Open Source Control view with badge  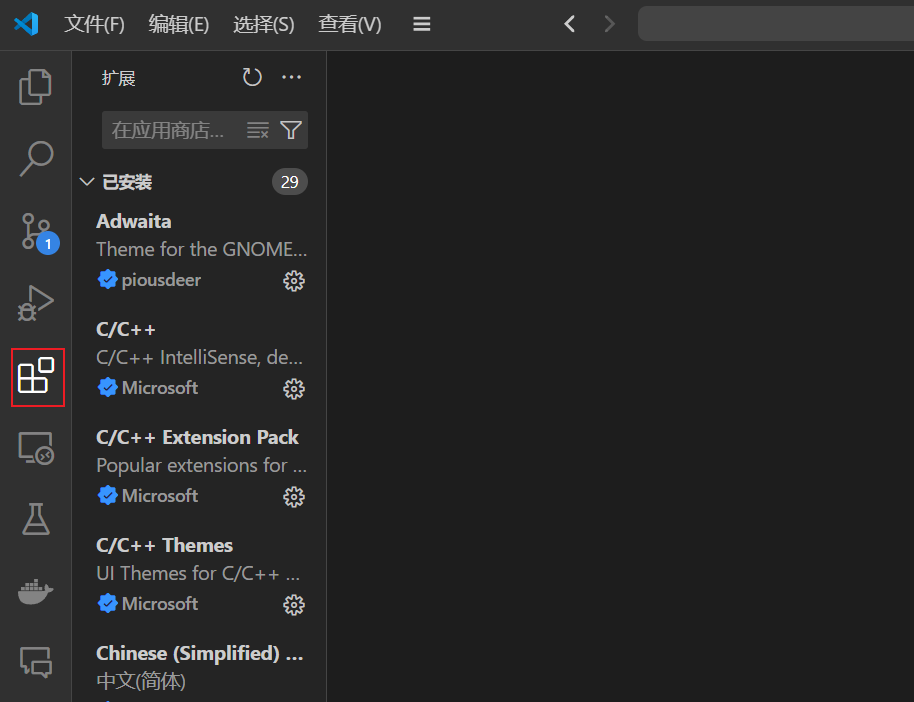click(38, 232)
